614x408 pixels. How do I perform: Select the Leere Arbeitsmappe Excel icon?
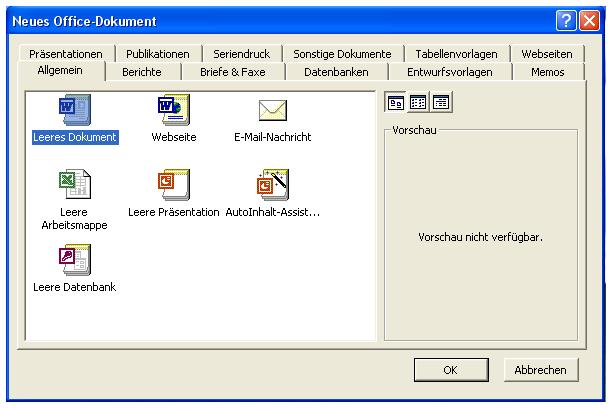[x=75, y=184]
